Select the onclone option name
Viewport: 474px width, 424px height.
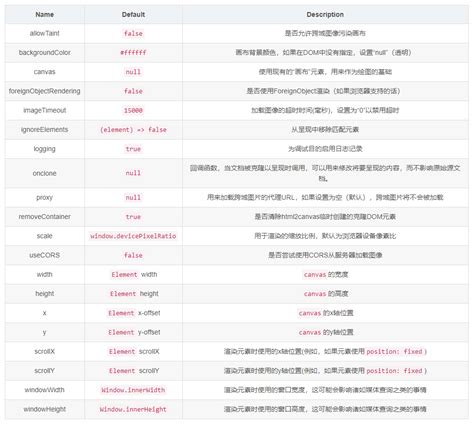pyautogui.click(x=45, y=173)
